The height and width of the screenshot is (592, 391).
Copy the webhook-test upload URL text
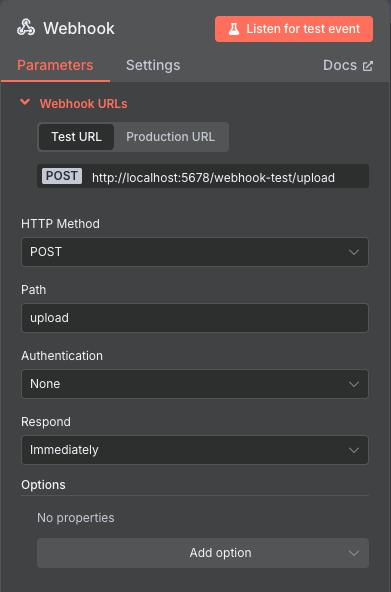213,177
